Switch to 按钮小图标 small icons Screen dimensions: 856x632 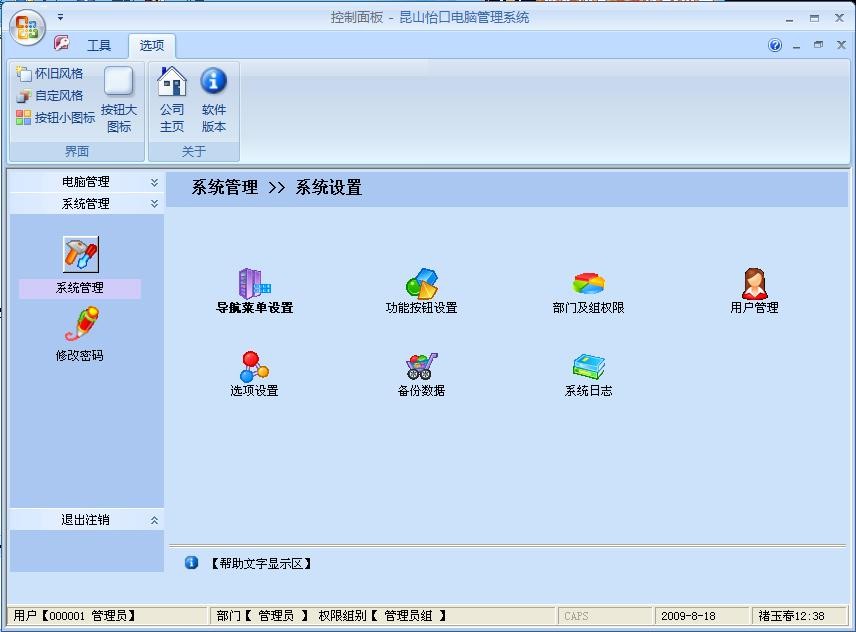click(x=55, y=117)
